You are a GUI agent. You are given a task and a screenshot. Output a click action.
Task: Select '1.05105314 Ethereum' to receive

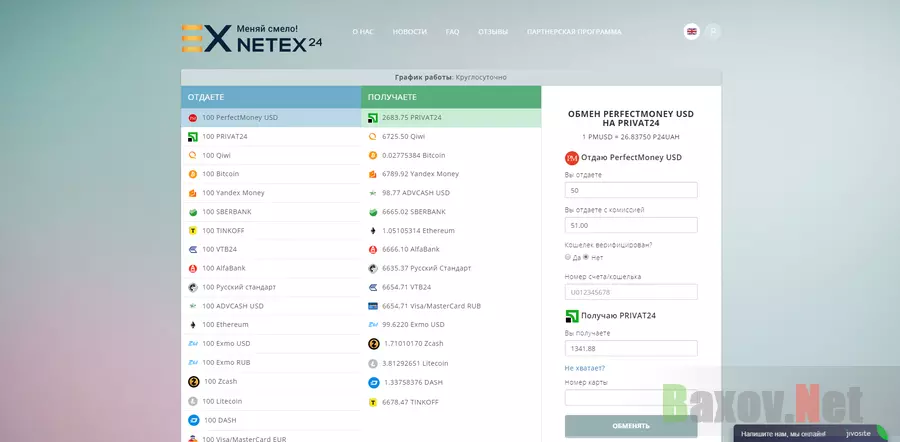(x=451, y=231)
